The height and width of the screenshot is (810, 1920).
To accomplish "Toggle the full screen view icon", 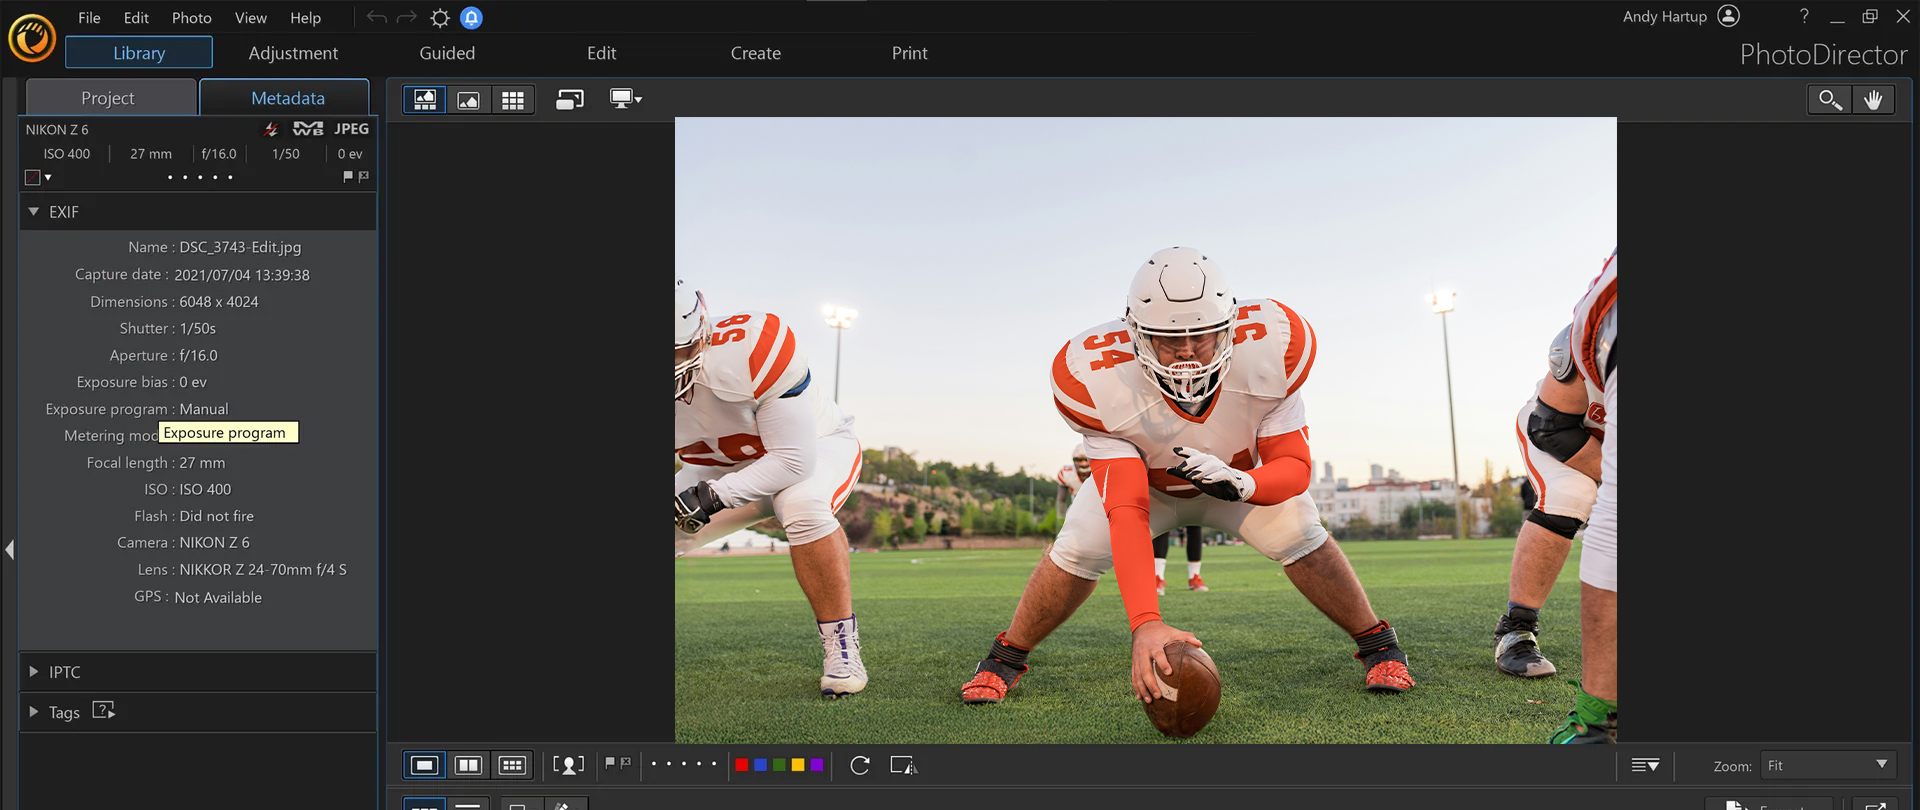I will point(570,99).
